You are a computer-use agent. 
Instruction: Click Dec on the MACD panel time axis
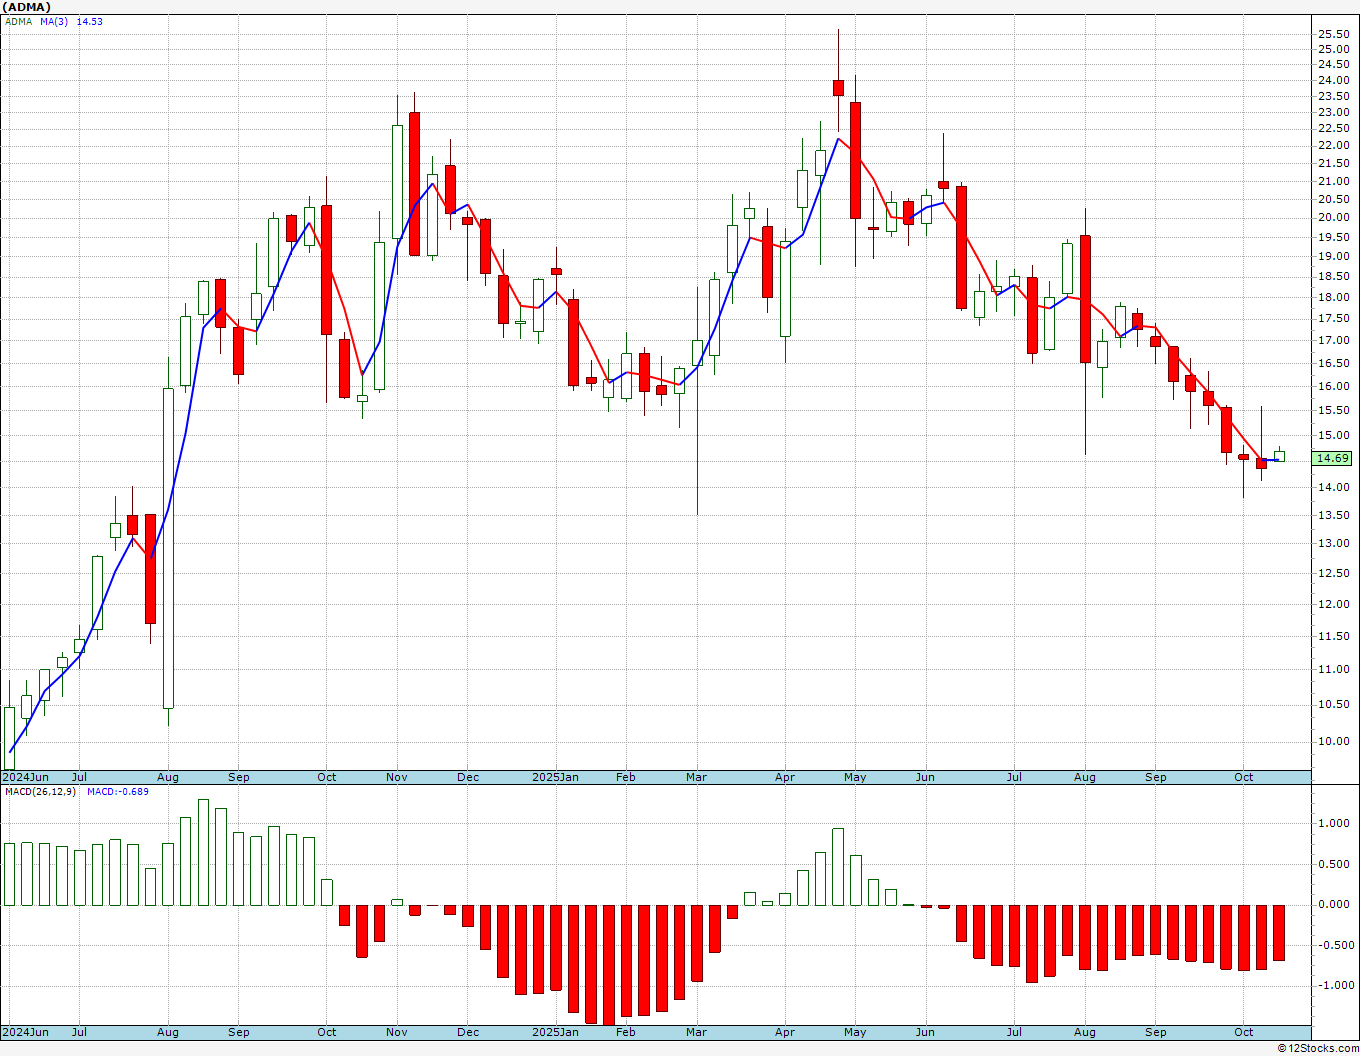click(x=468, y=1032)
